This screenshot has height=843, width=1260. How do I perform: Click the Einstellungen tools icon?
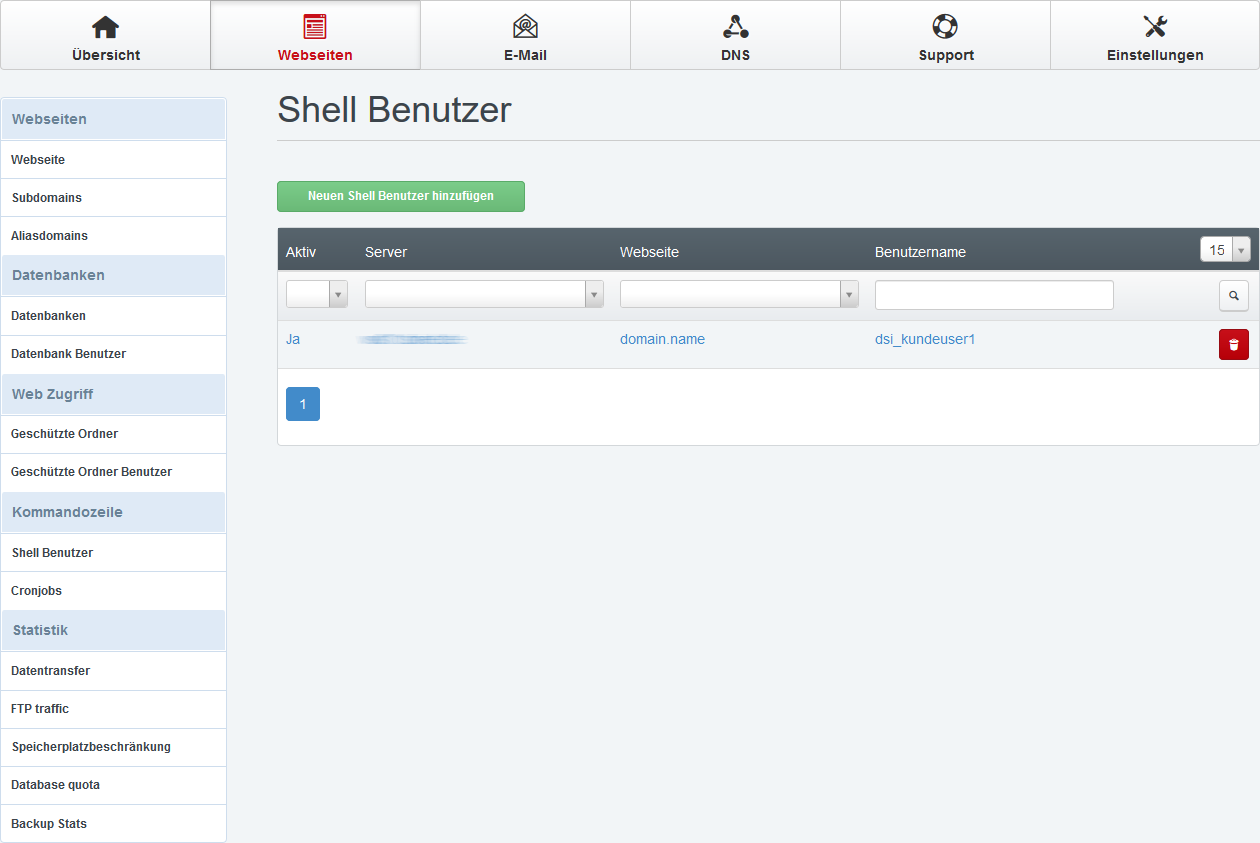[1155, 27]
